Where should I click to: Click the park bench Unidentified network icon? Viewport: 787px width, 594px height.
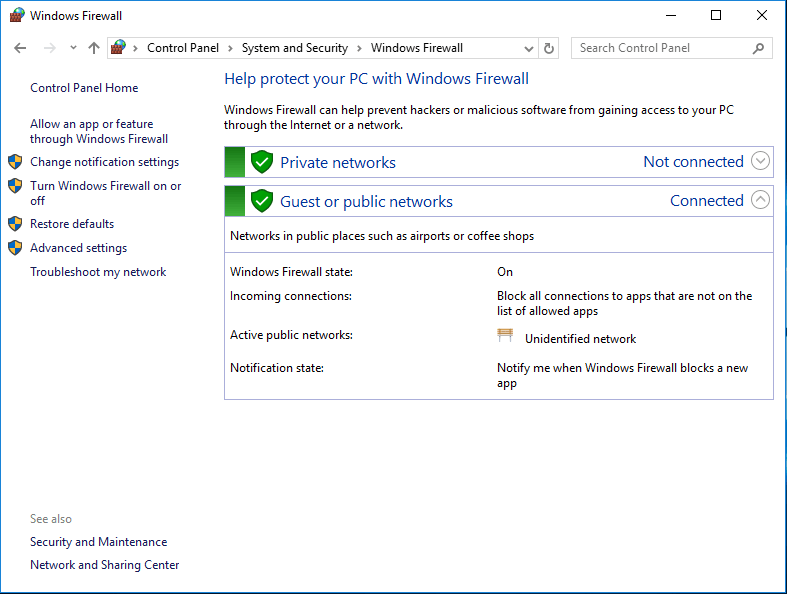pos(505,337)
